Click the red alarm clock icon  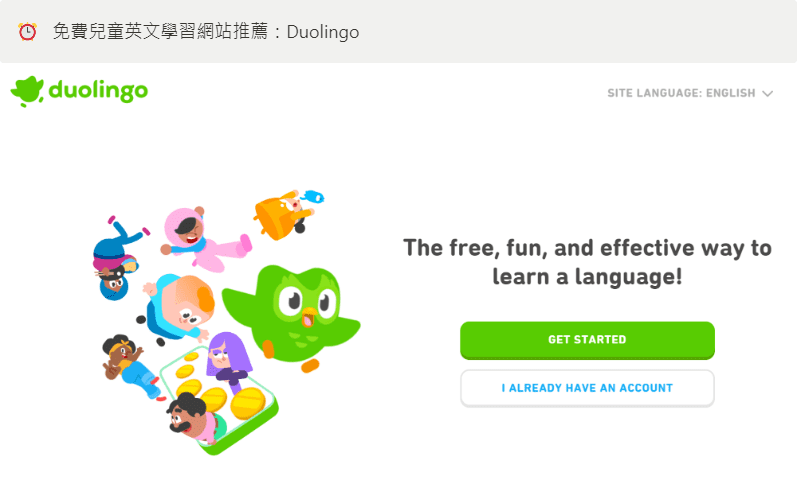27,32
